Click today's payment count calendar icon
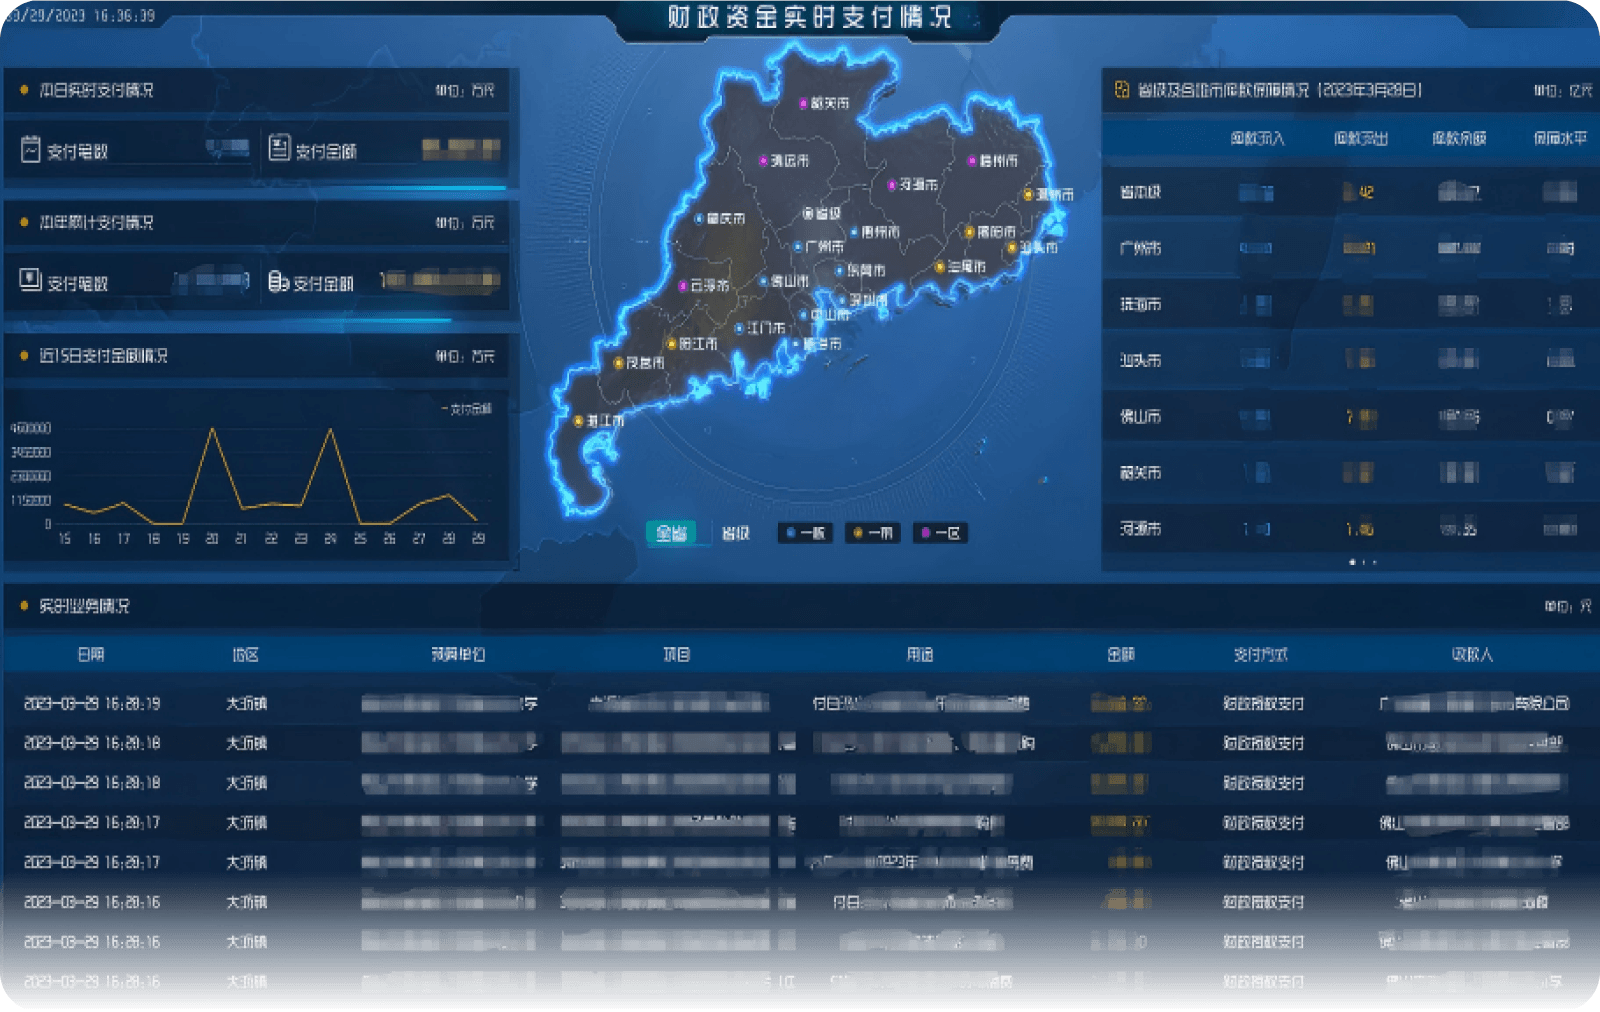 coord(31,149)
